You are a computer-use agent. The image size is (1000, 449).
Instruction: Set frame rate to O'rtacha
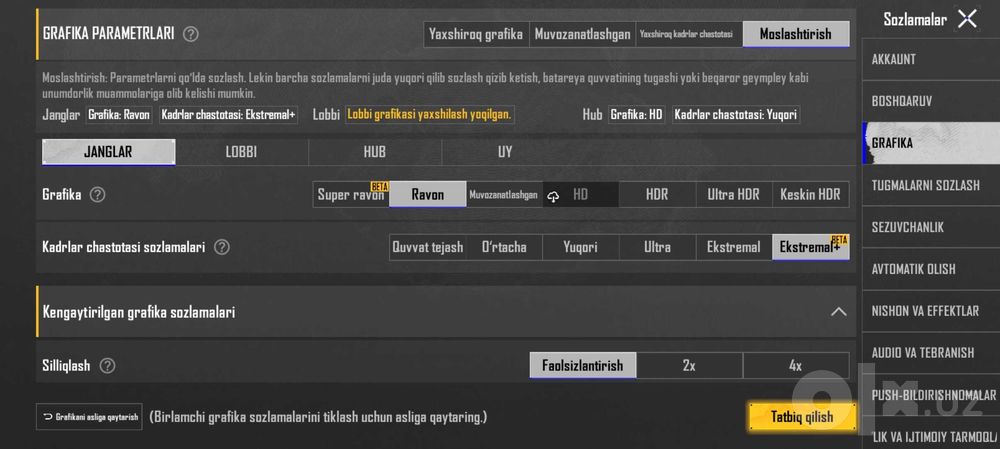click(x=504, y=247)
